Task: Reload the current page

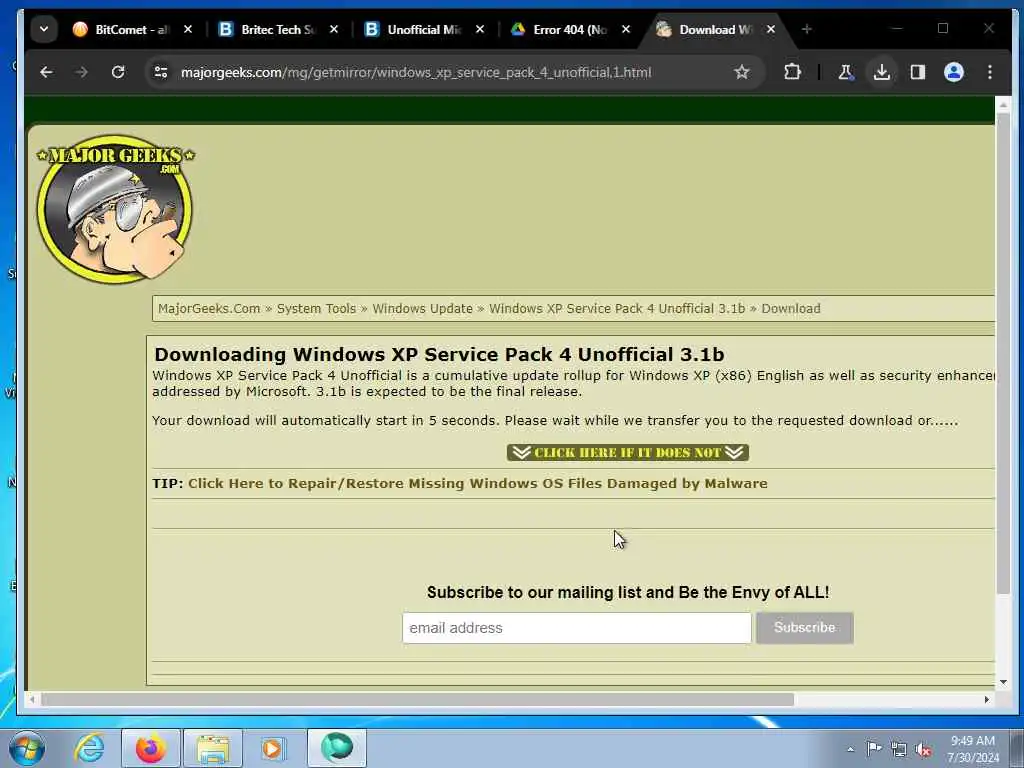Action: [x=118, y=72]
